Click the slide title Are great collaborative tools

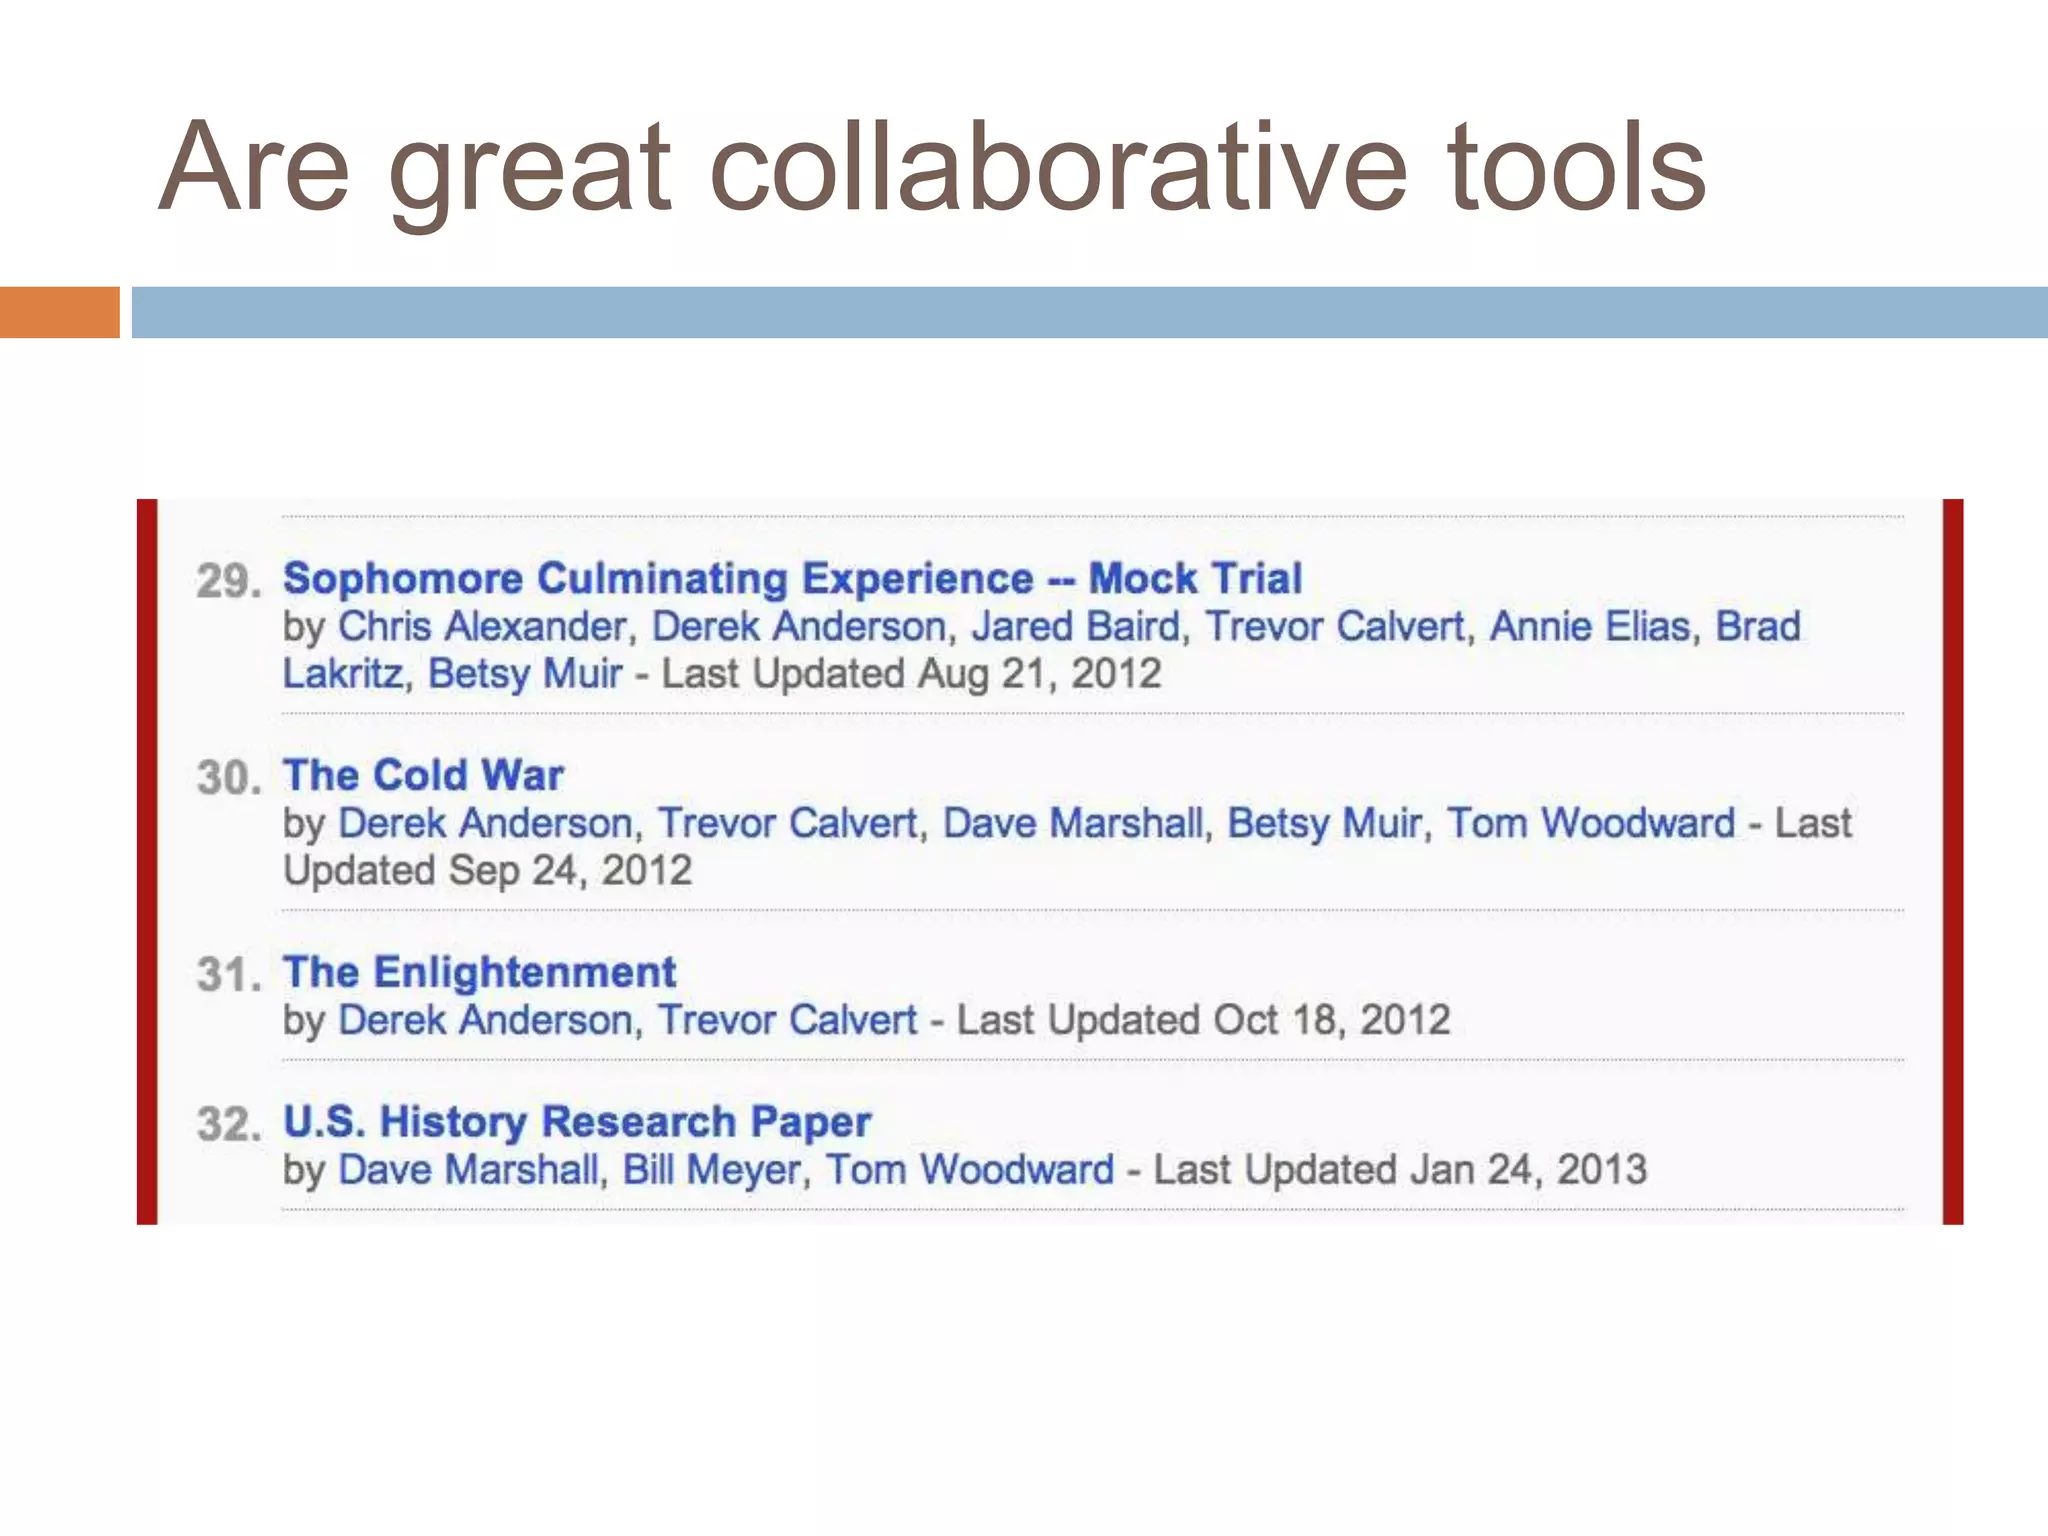tap(931, 167)
